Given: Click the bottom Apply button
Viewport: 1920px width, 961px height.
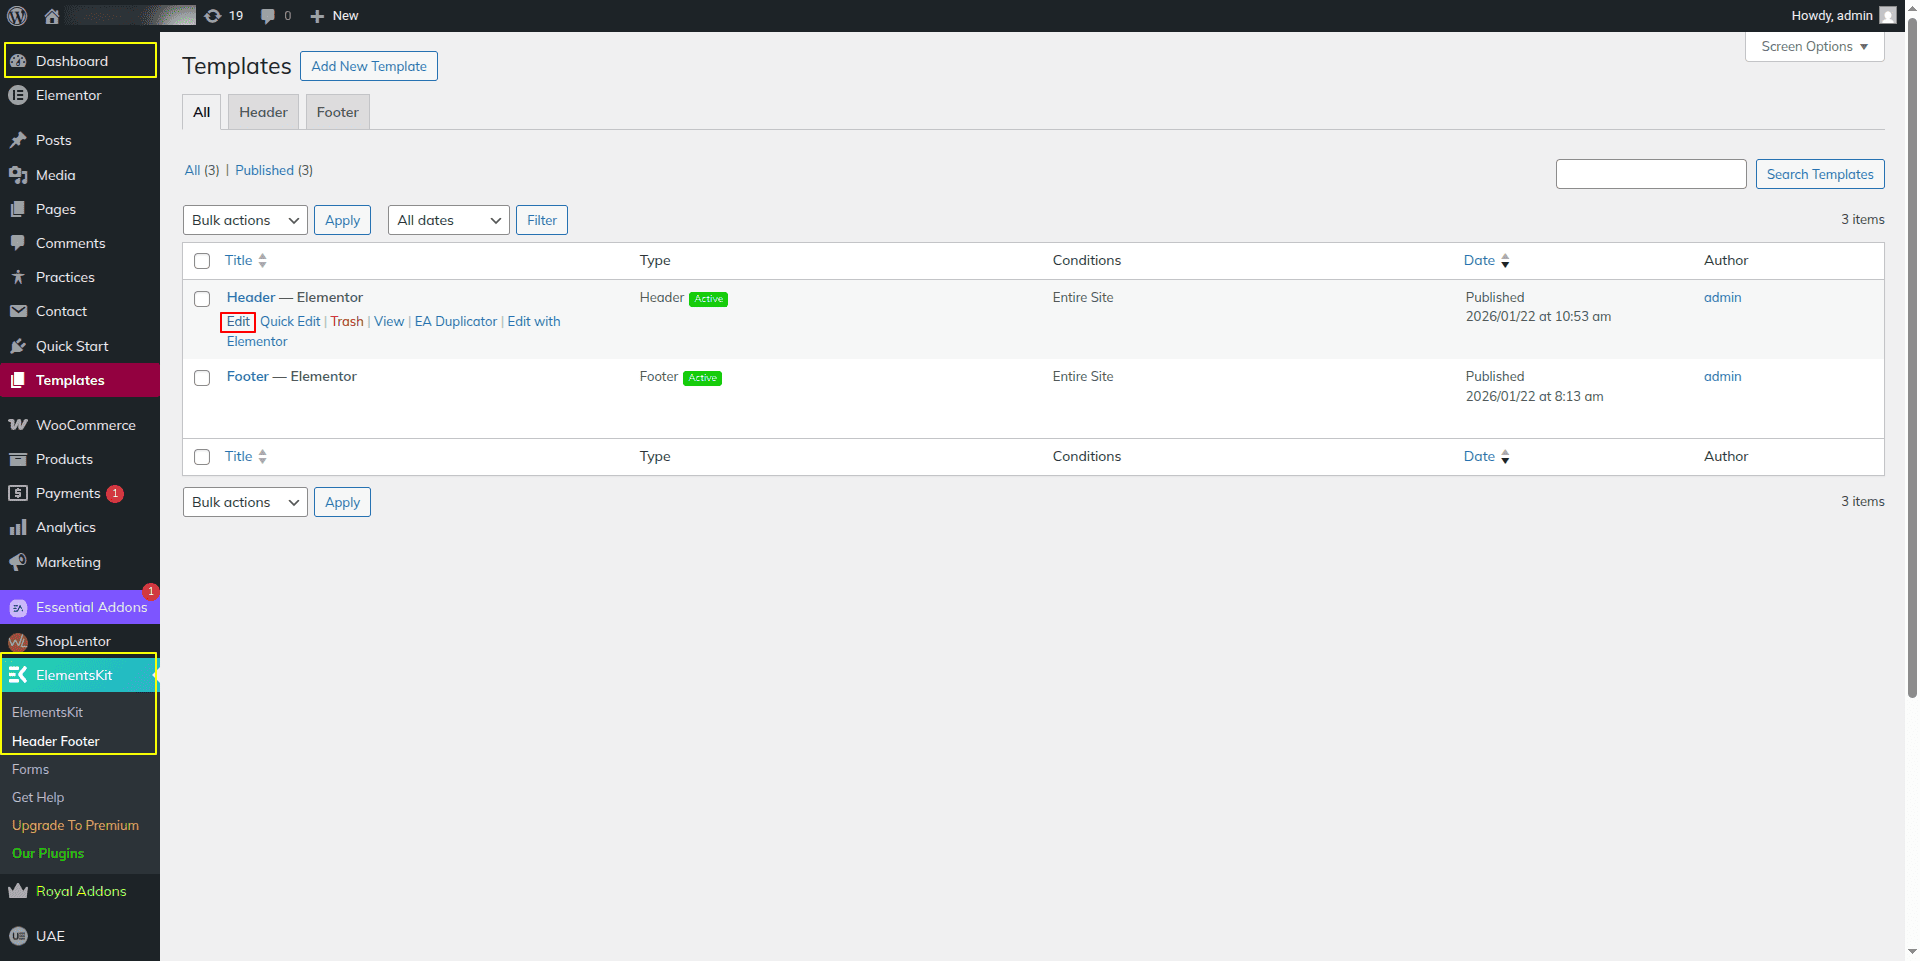Looking at the screenshot, I should coord(342,502).
